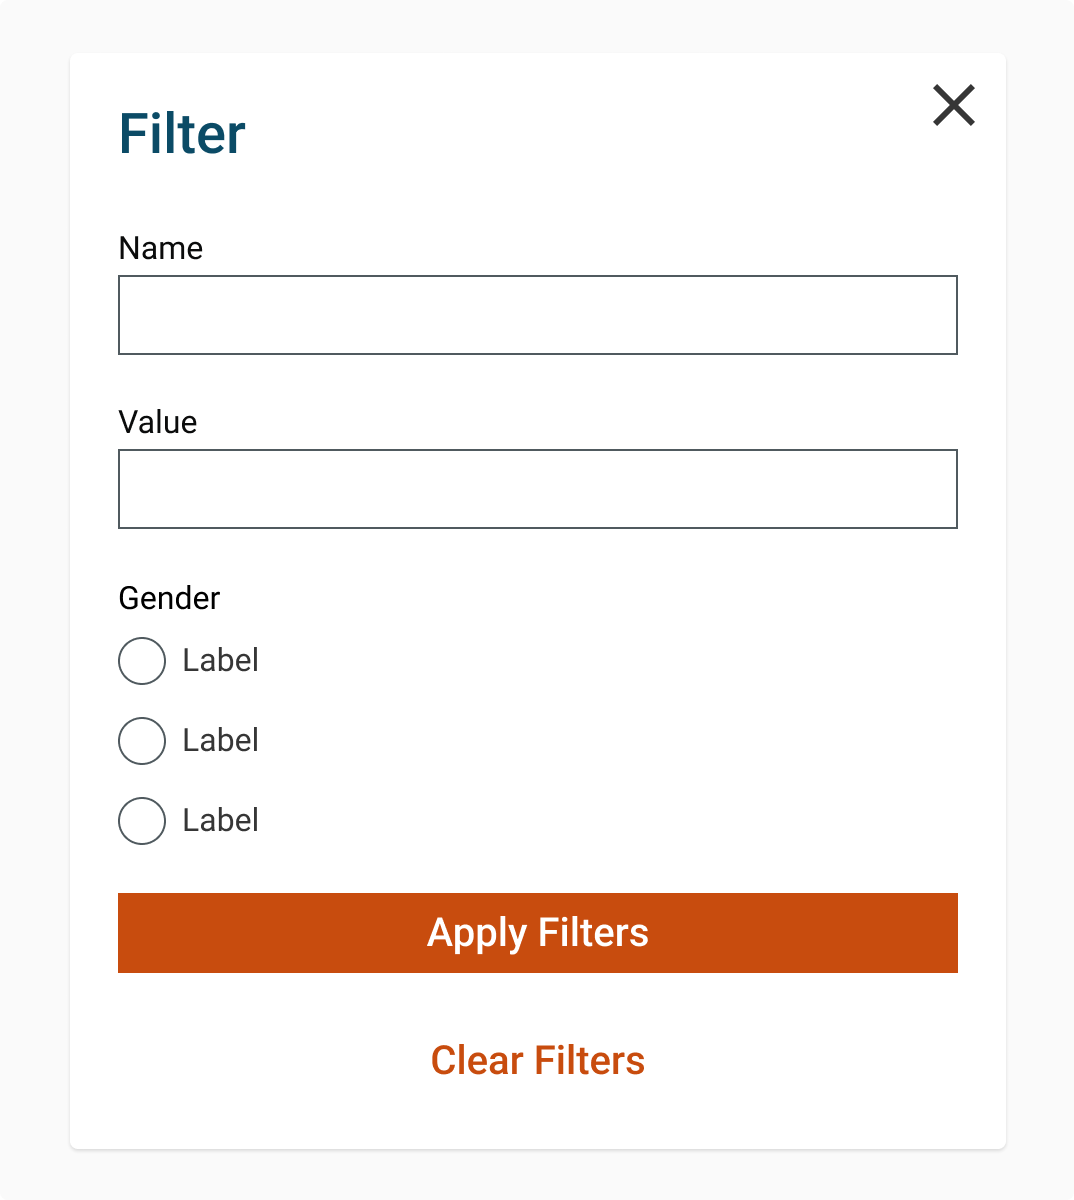The width and height of the screenshot is (1074, 1200).
Task: Click the Filter heading title
Action: (x=182, y=134)
